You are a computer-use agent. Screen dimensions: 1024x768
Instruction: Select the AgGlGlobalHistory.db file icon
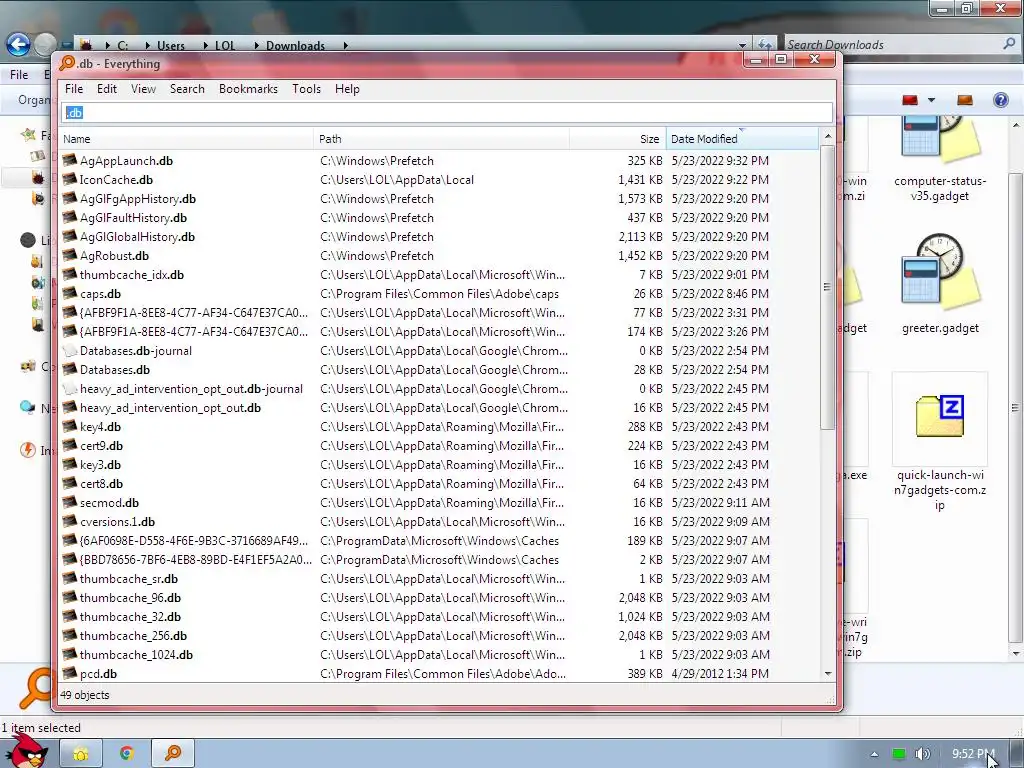pos(69,236)
